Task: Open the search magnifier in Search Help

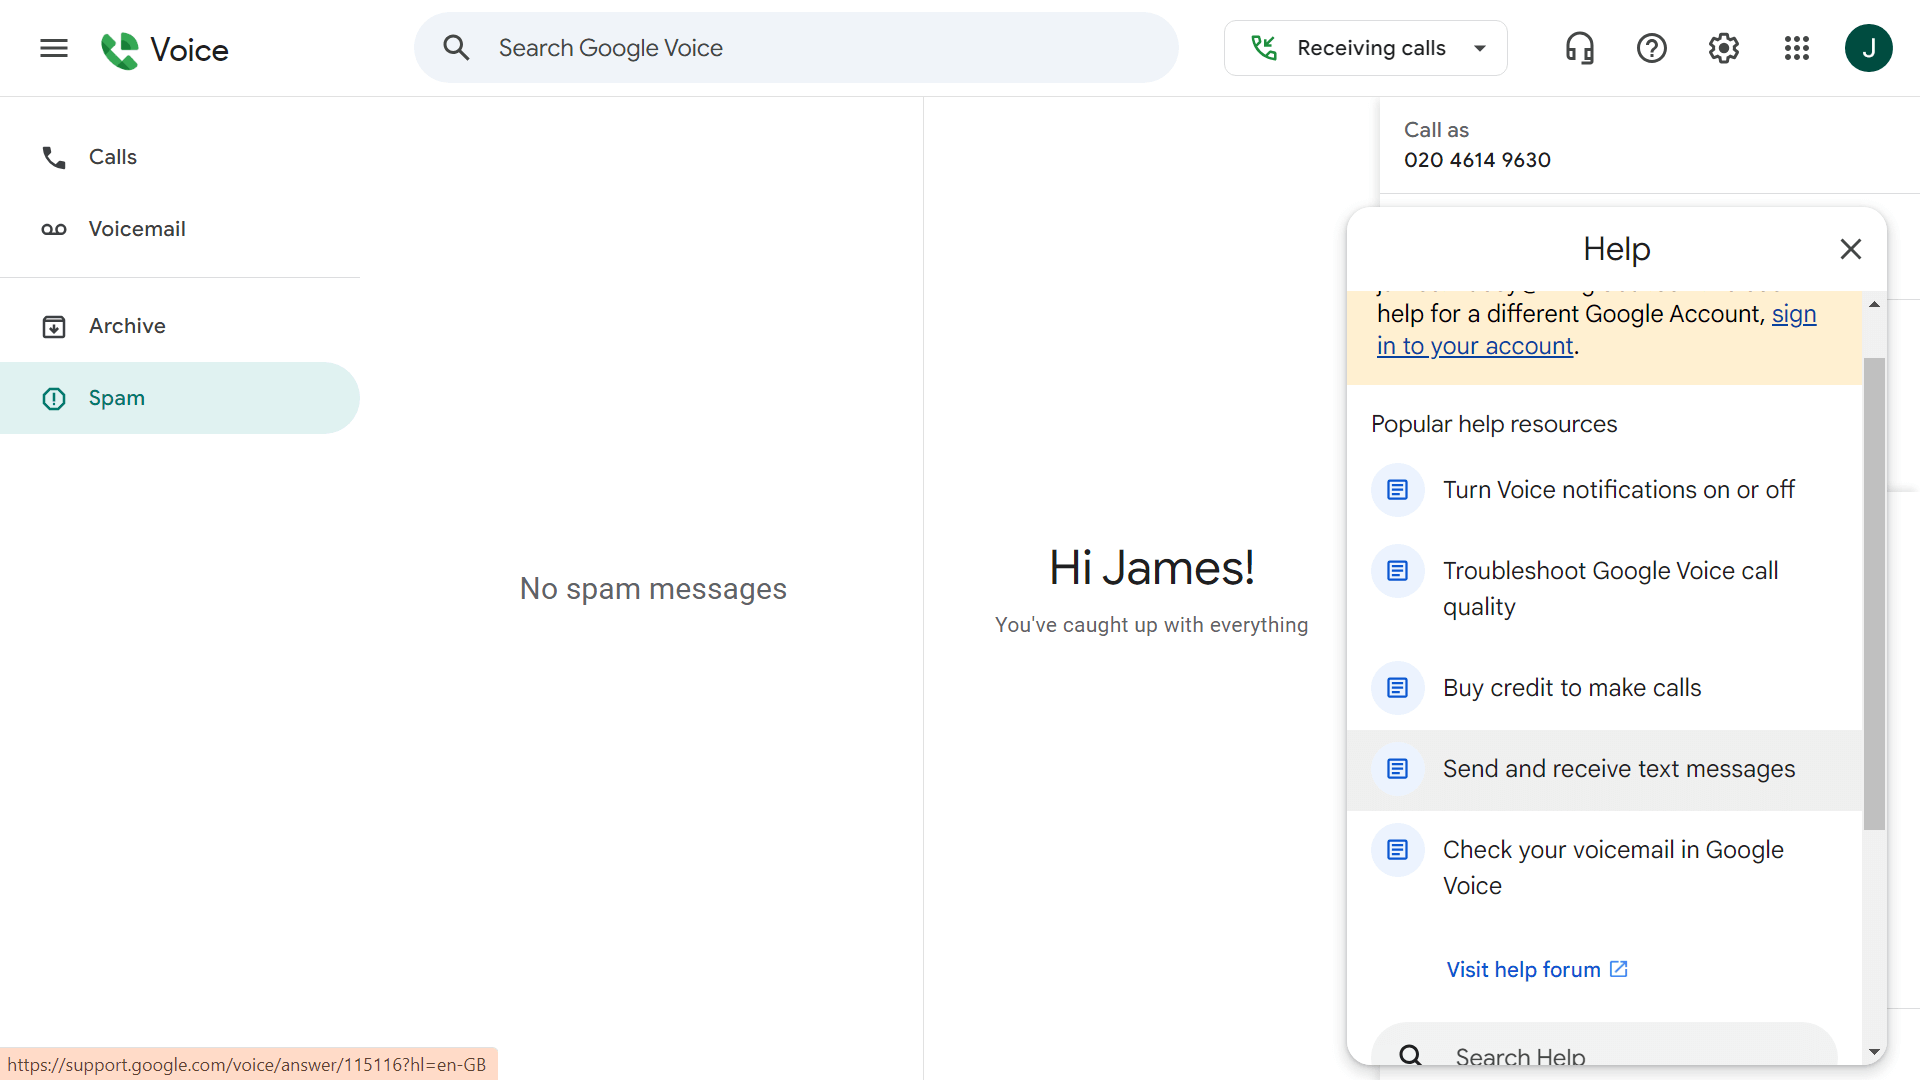Action: 1410,1055
